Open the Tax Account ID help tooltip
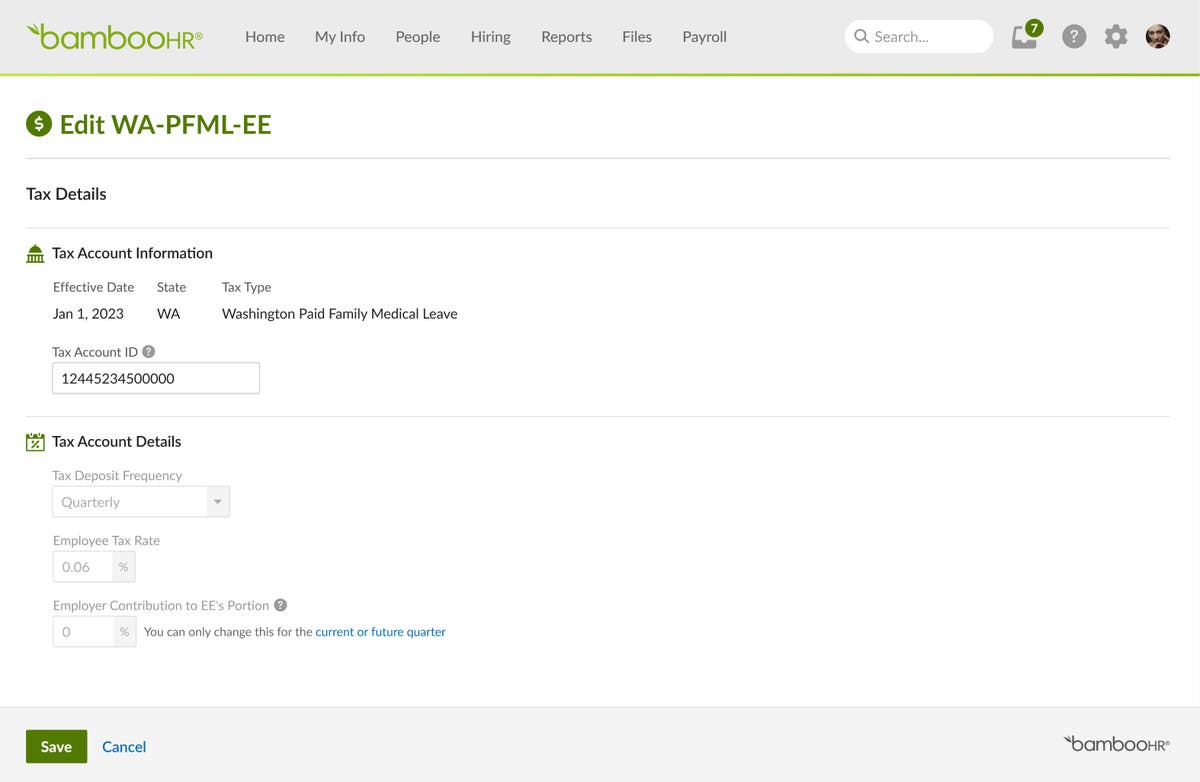 [147, 351]
